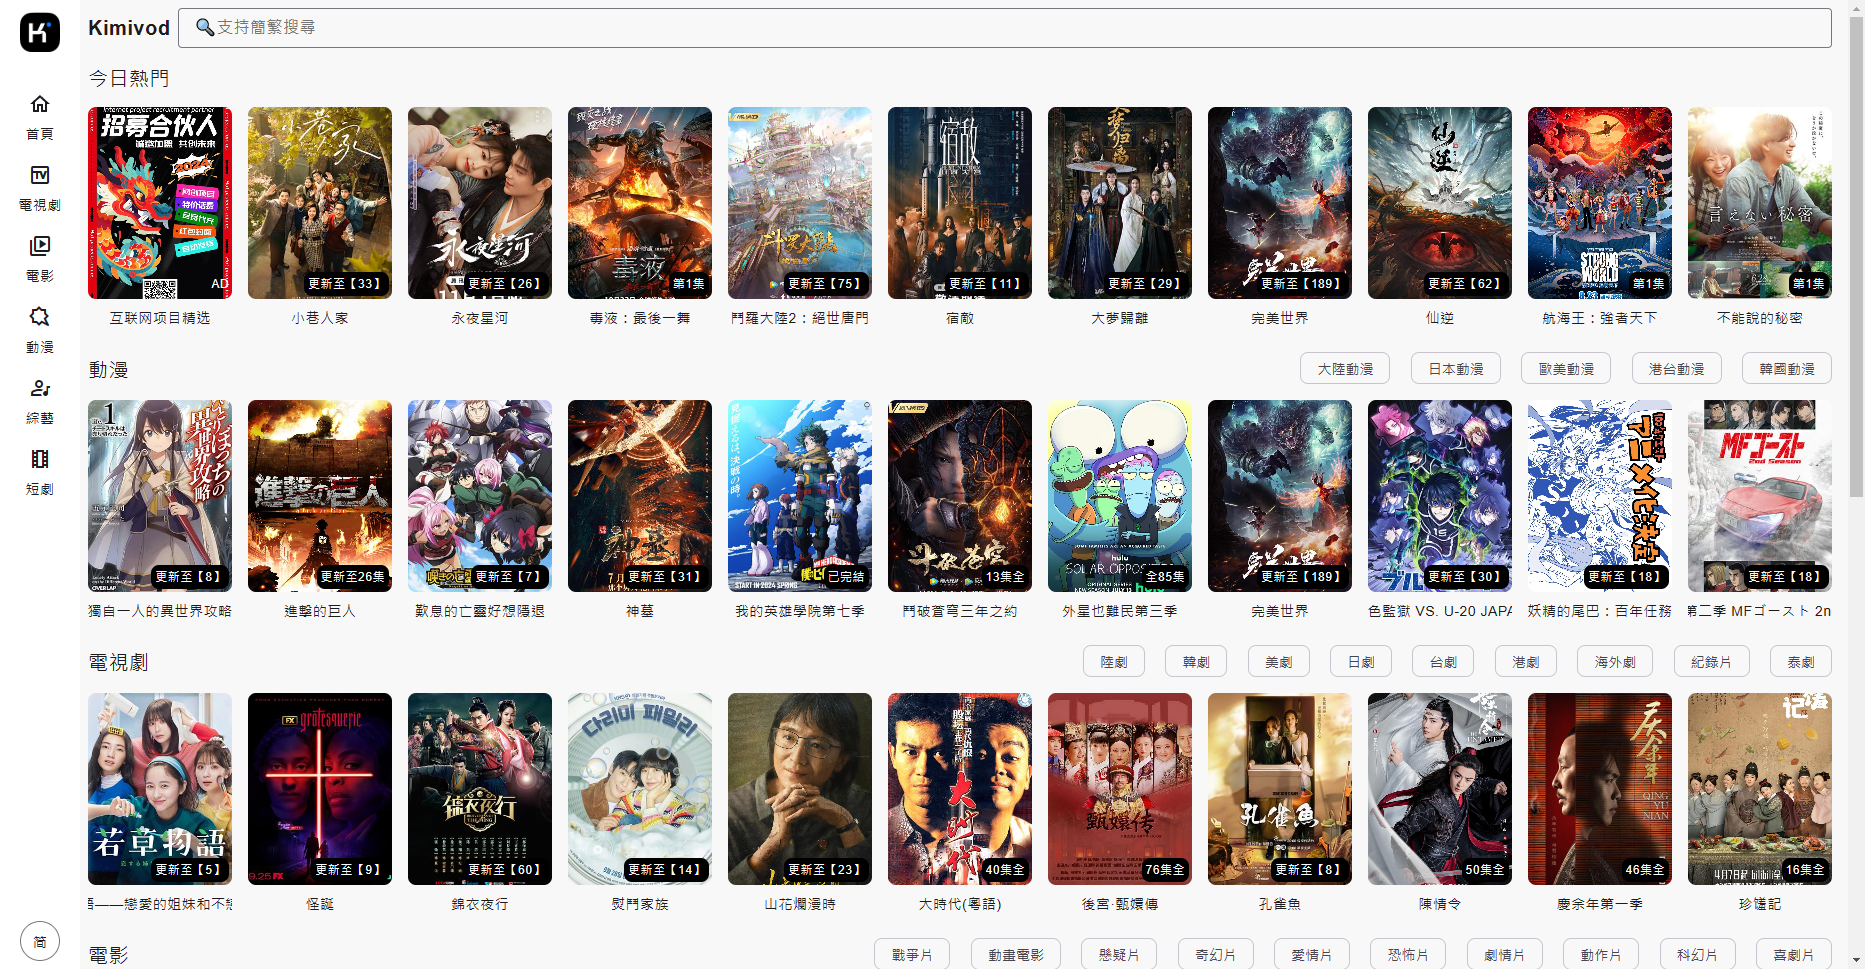
Task: Filter anime by 港台動漫
Action: point(1676,369)
